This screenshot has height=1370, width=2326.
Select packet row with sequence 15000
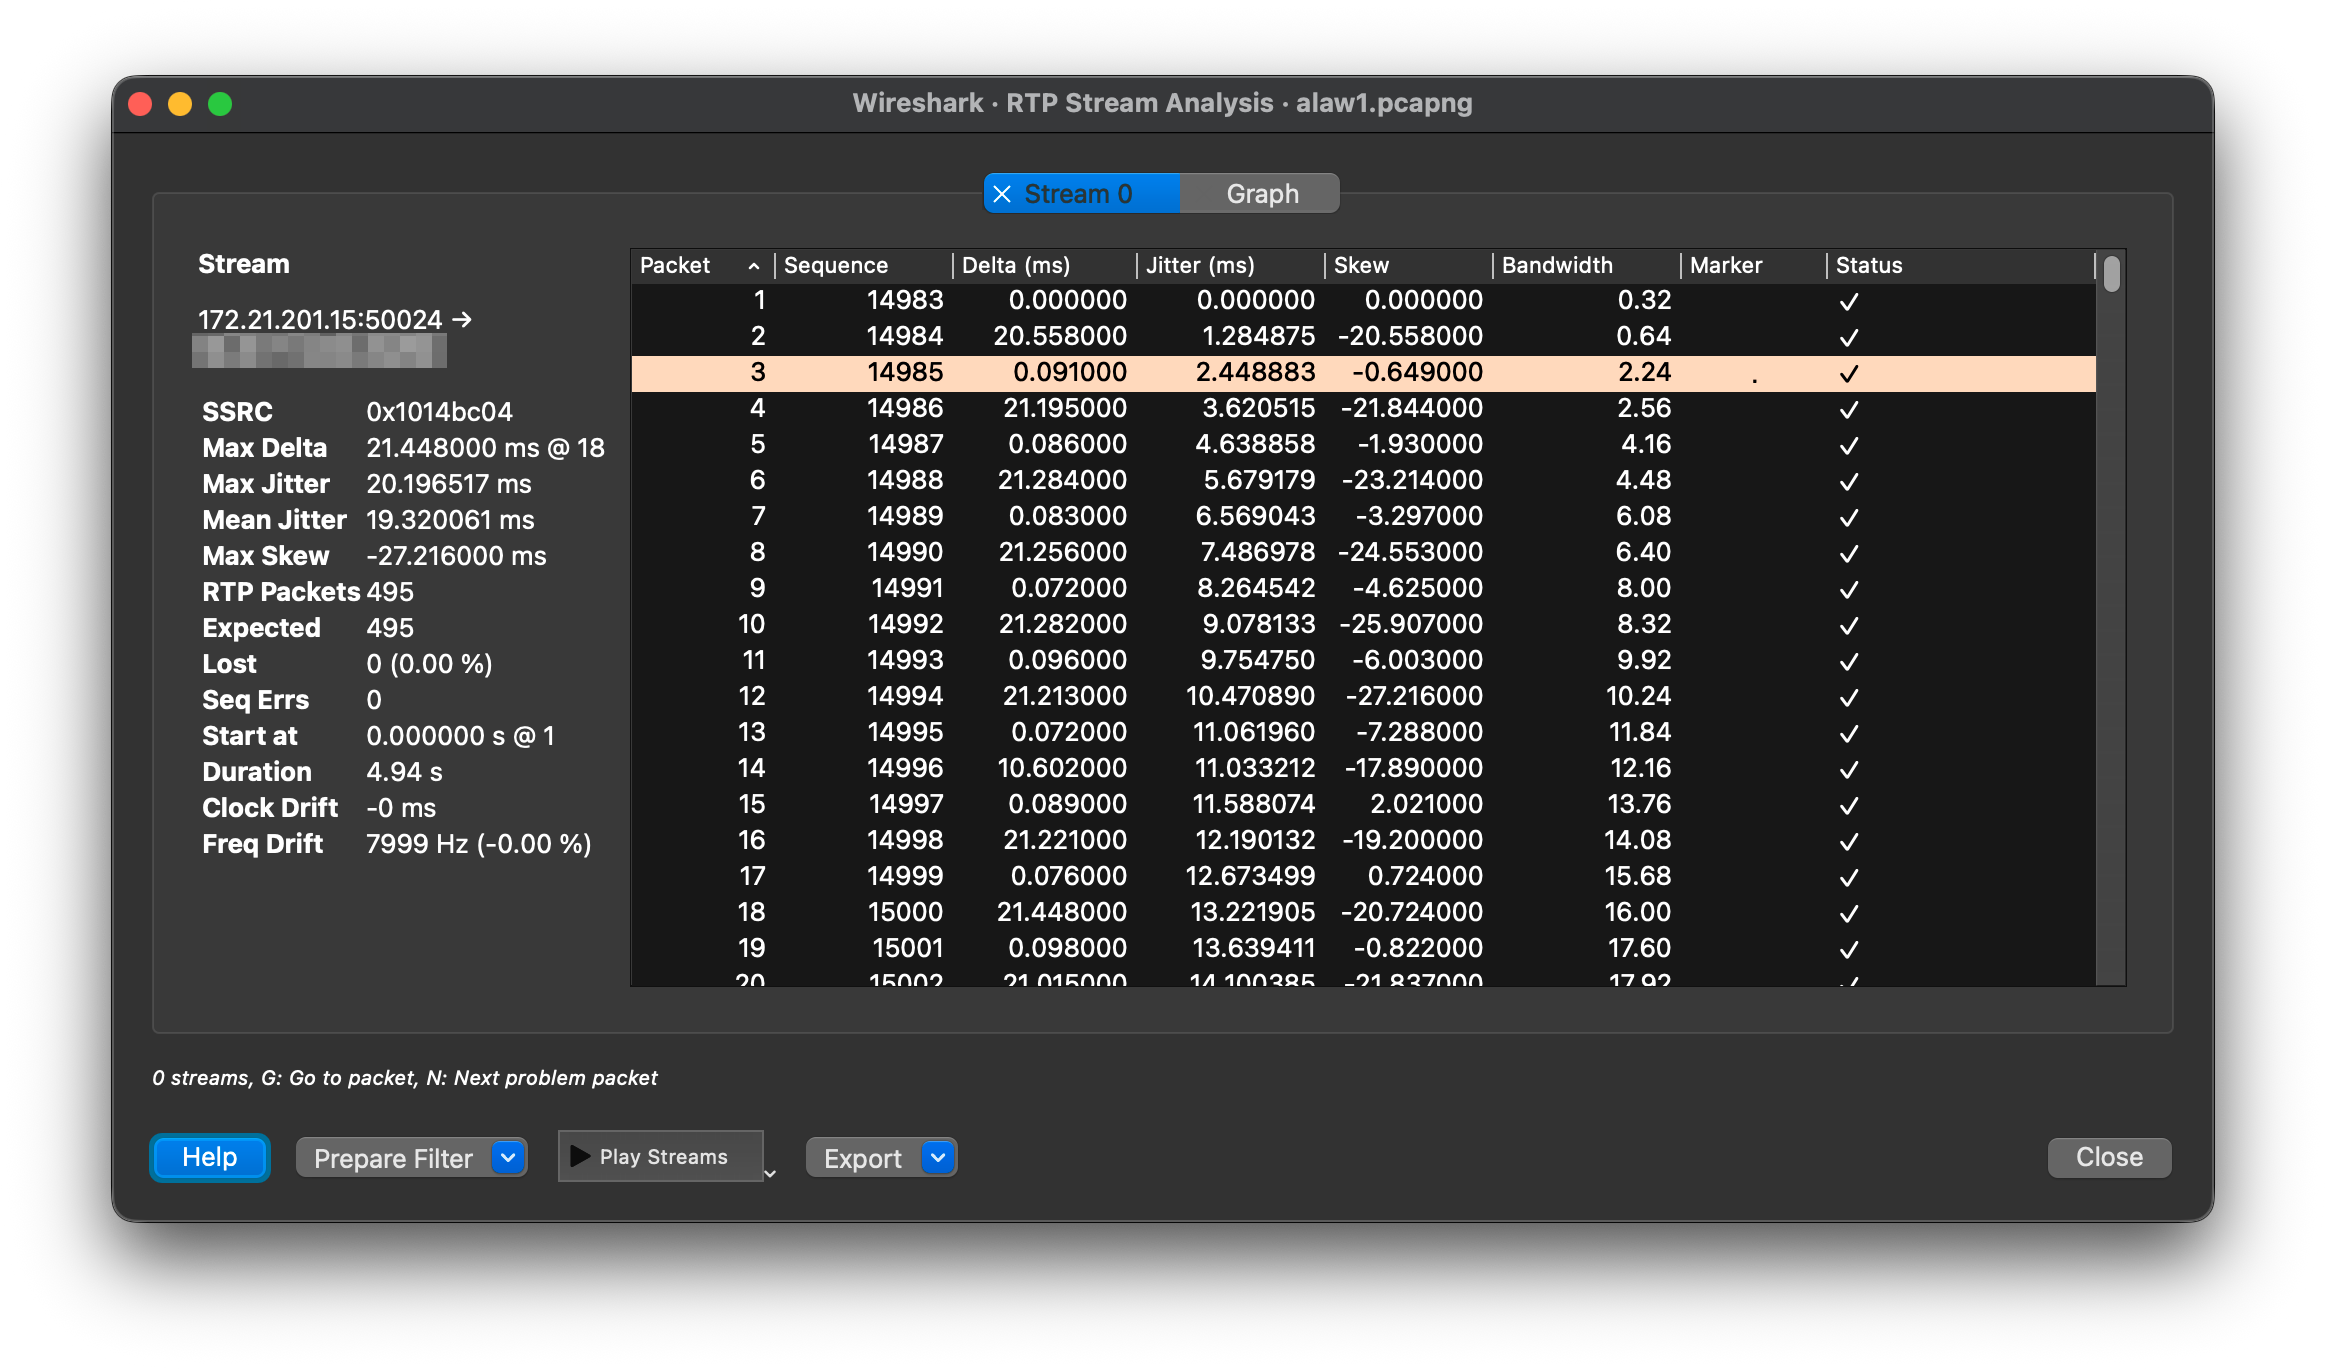coord(1363,912)
